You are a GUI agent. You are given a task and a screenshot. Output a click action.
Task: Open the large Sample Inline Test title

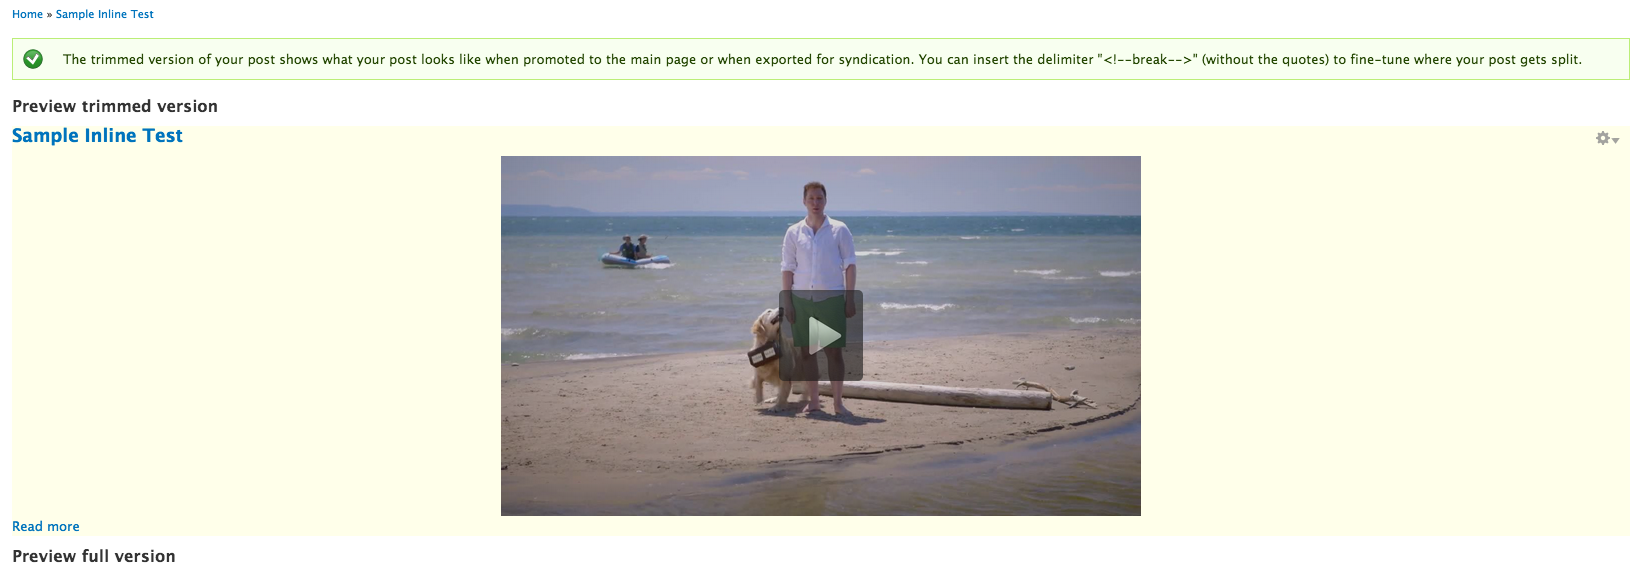click(x=97, y=135)
